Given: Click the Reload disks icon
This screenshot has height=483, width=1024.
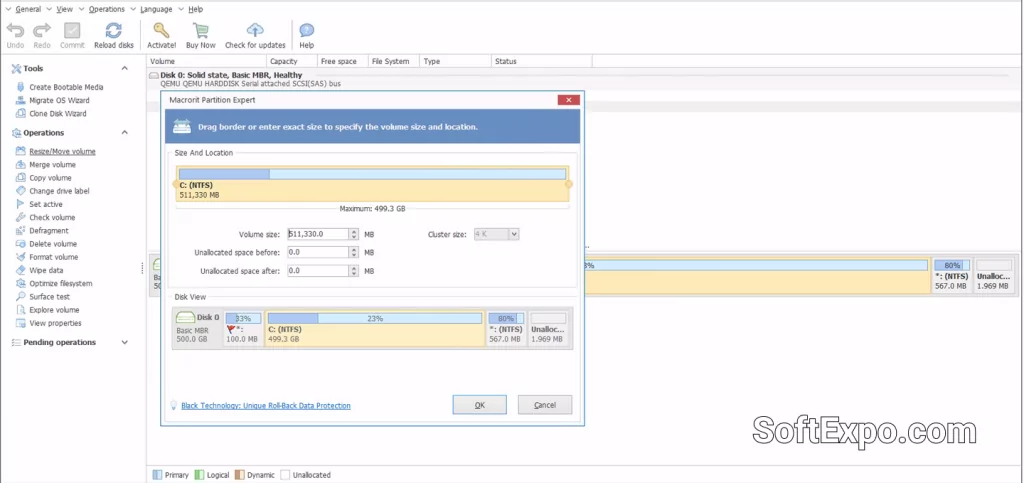Looking at the screenshot, I should 114,30.
